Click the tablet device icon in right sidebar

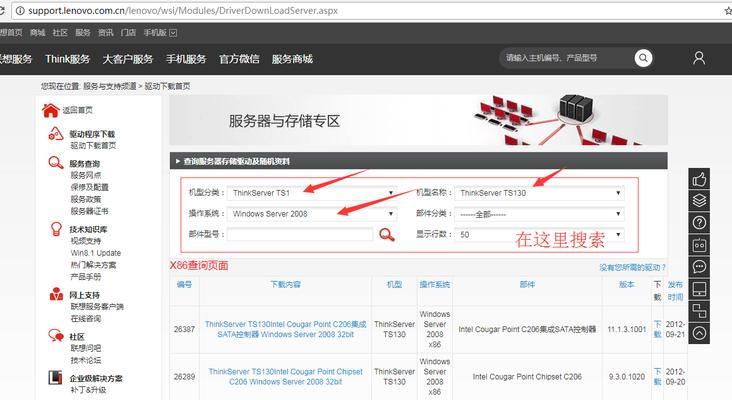pos(699,289)
